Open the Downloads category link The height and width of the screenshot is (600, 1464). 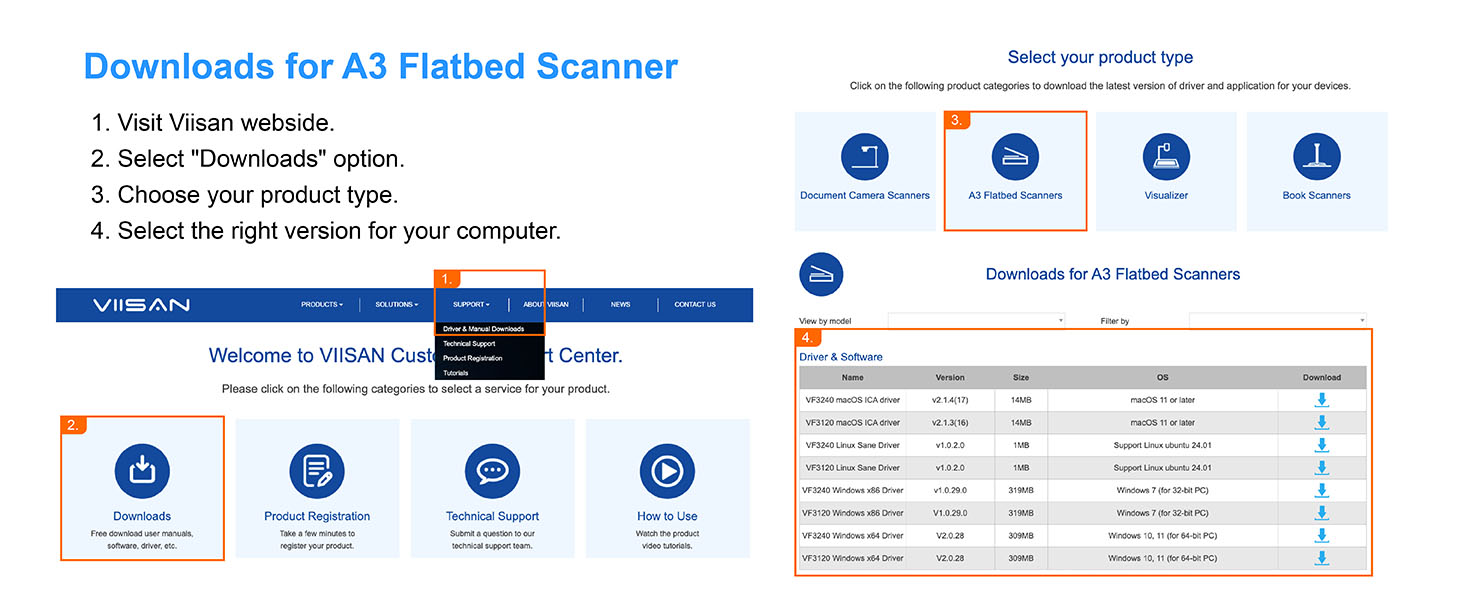click(x=142, y=517)
